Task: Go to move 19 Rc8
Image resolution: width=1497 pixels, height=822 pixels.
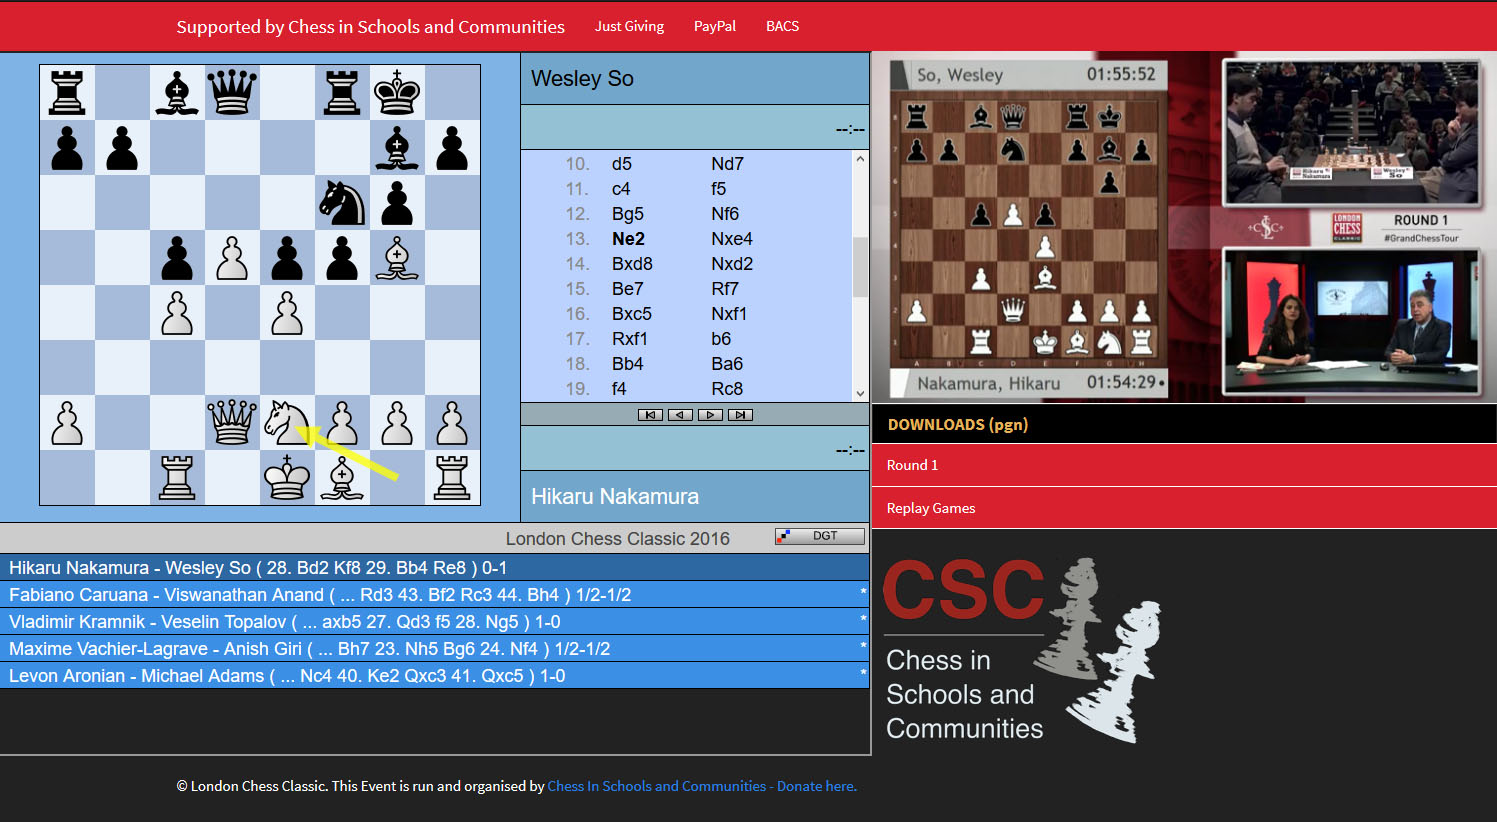Action: pos(726,389)
